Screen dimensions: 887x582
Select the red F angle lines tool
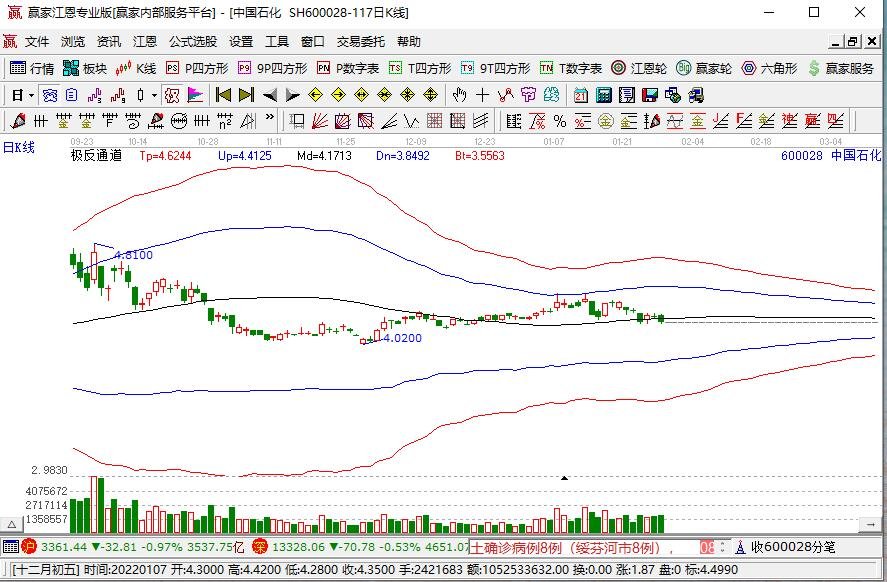coord(744,120)
